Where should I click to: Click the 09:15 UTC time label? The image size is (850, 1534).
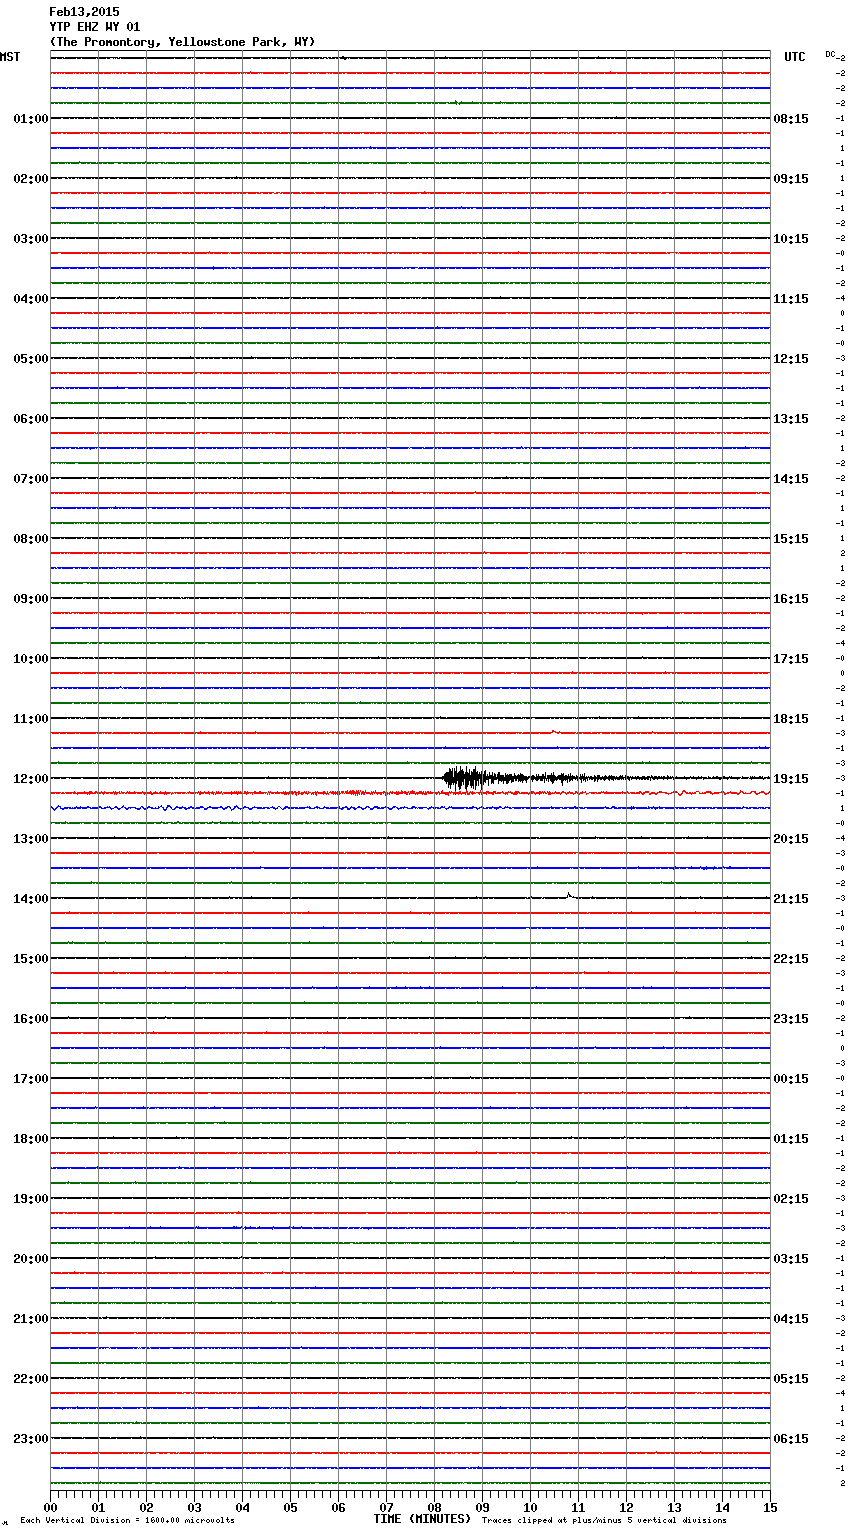click(791, 179)
